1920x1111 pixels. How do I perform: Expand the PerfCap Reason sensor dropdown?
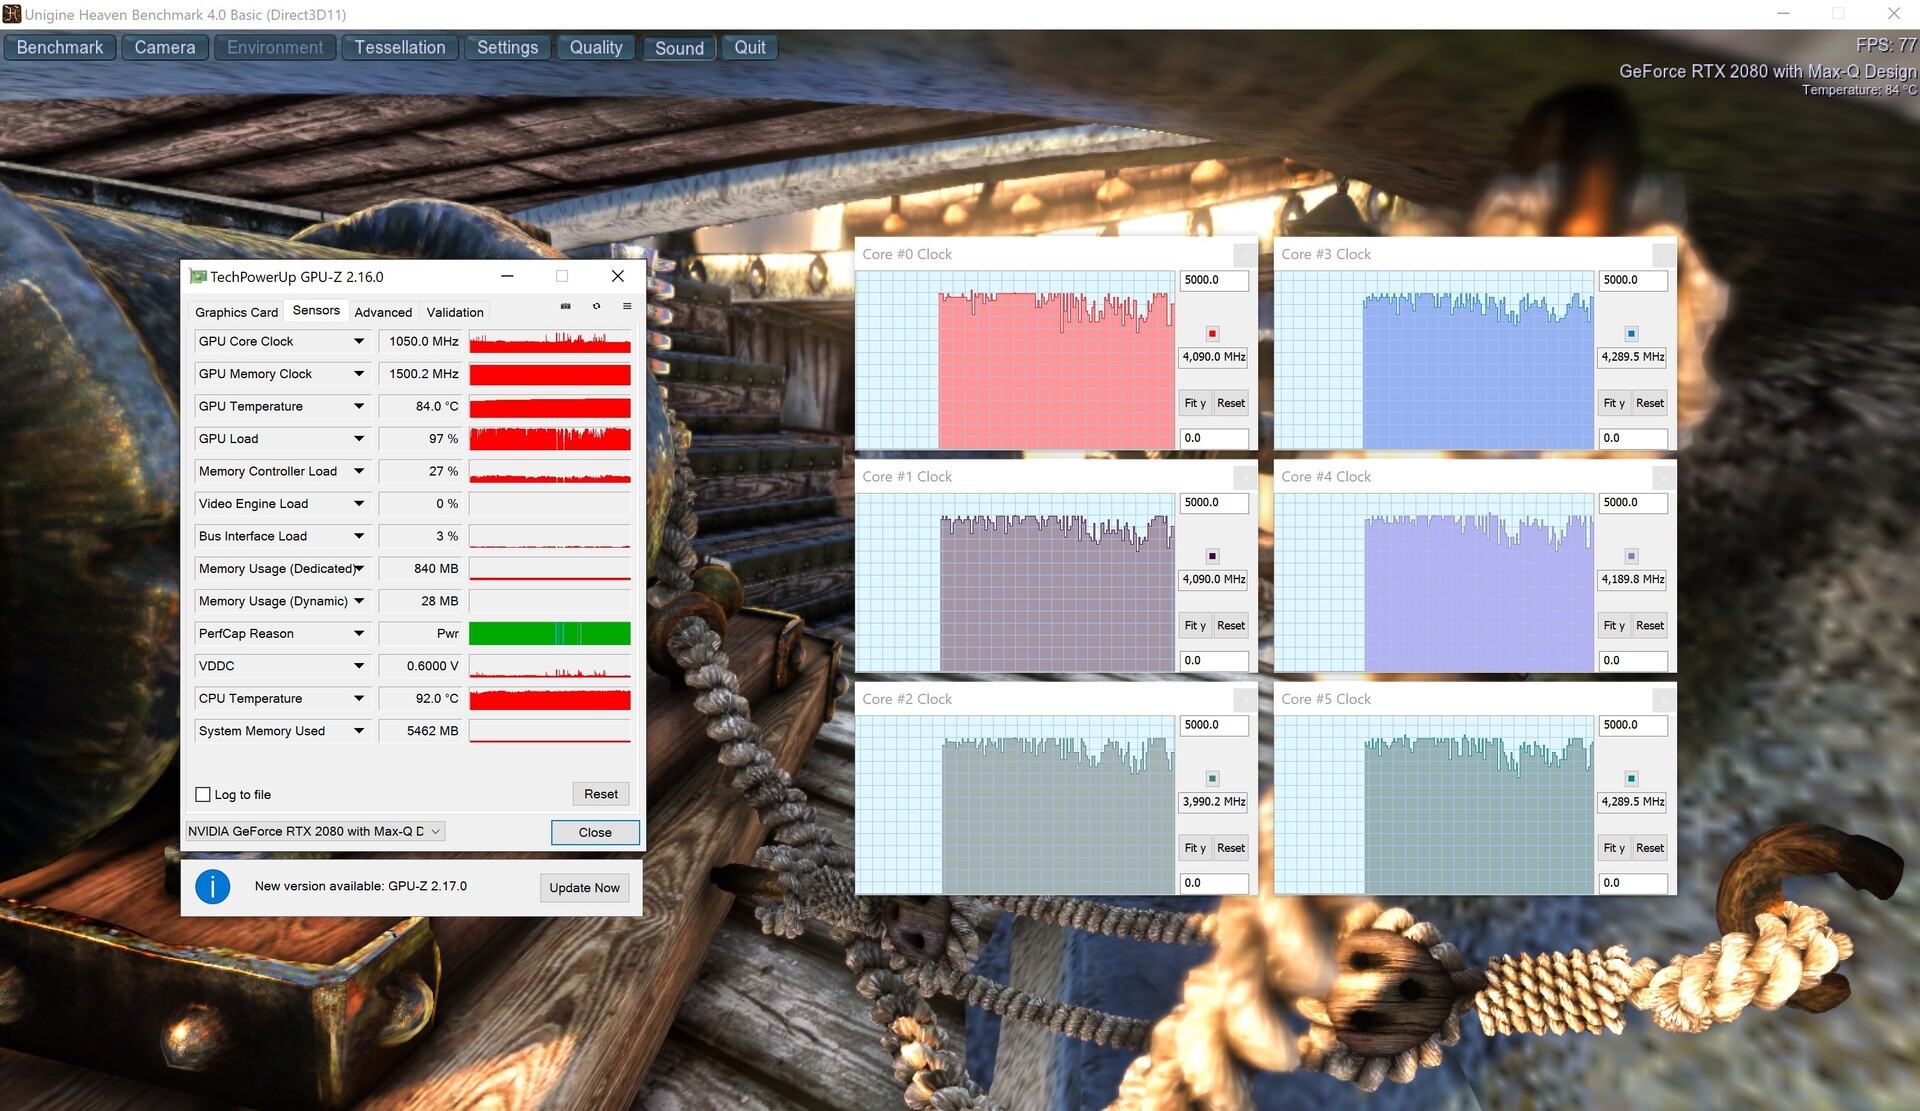359,634
